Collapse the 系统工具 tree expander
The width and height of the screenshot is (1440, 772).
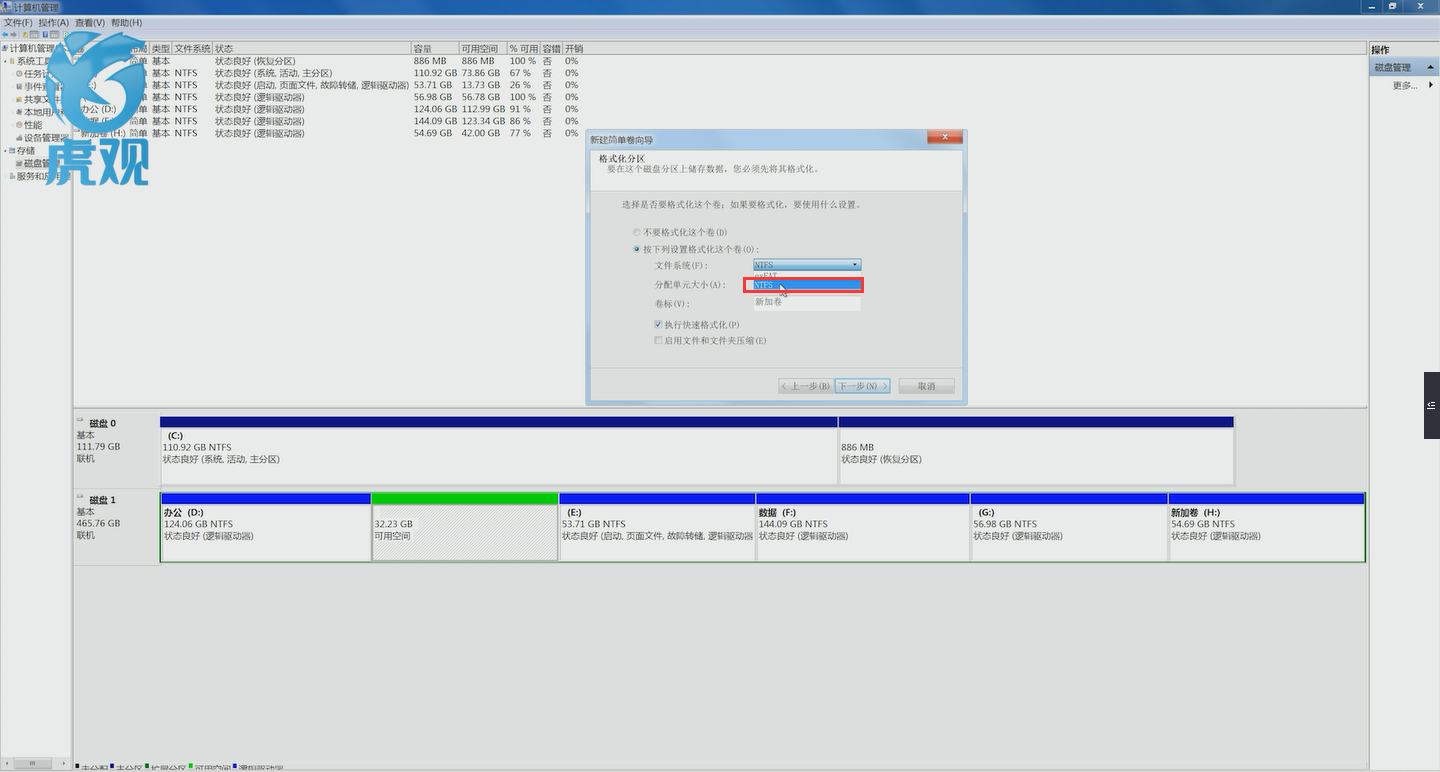tap(5, 61)
